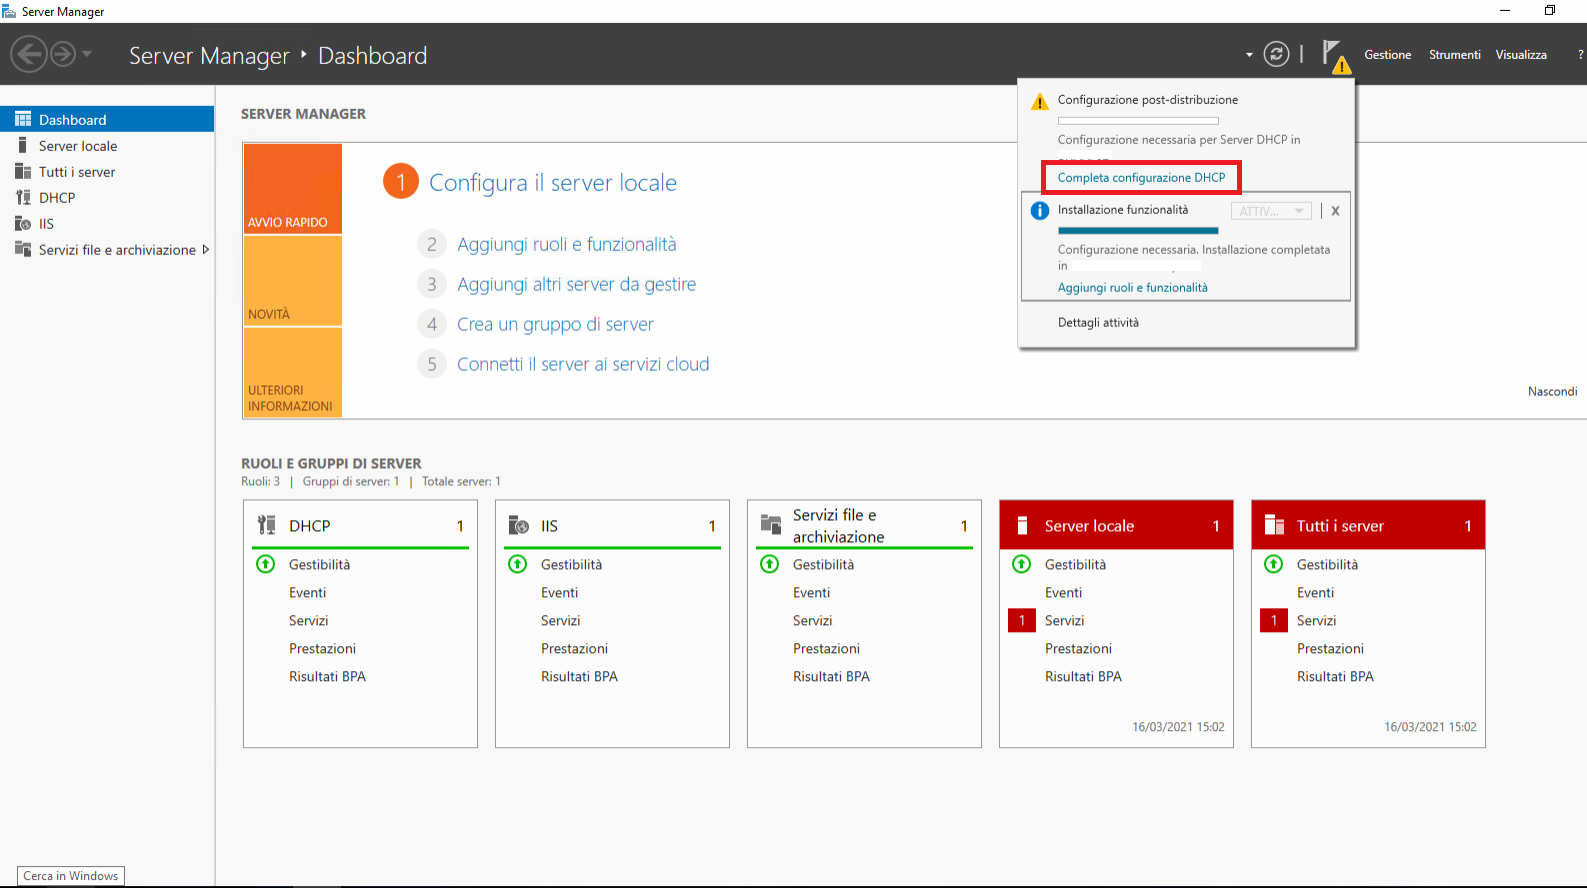Viewport: 1587px width, 888px height.
Task: Click the circled step number 1 icon
Action: click(401, 181)
